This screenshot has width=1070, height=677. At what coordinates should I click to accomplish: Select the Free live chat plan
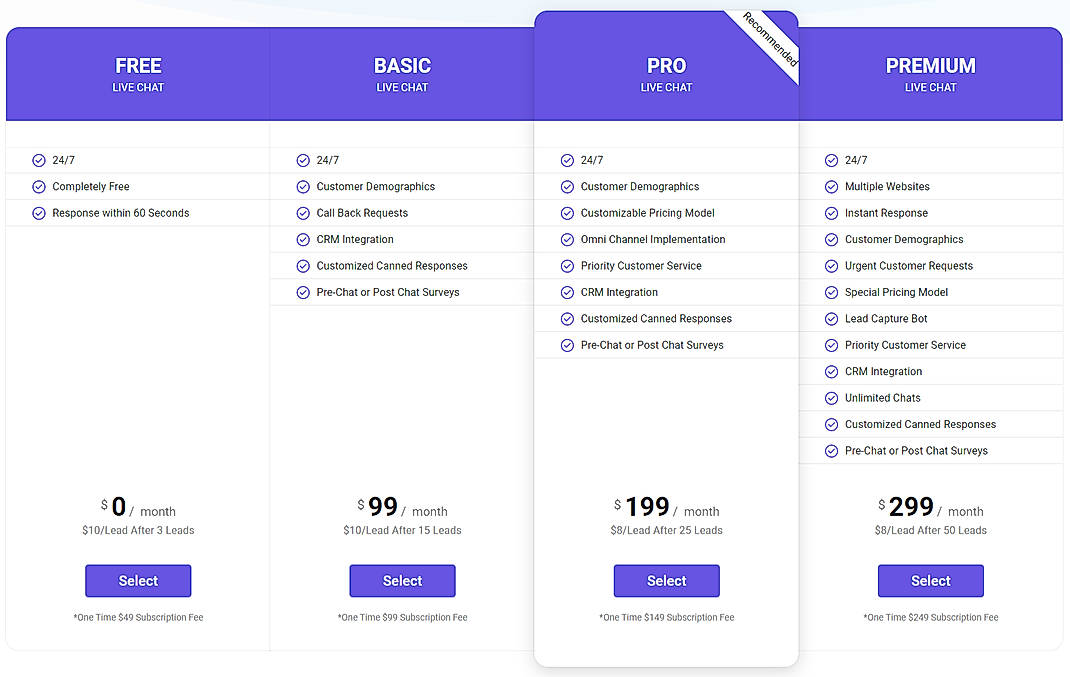pyautogui.click(x=138, y=581)
